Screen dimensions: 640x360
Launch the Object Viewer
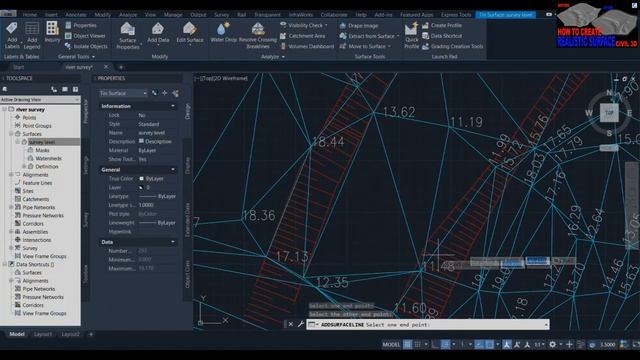pyautogui.click(x=85, y=36)
